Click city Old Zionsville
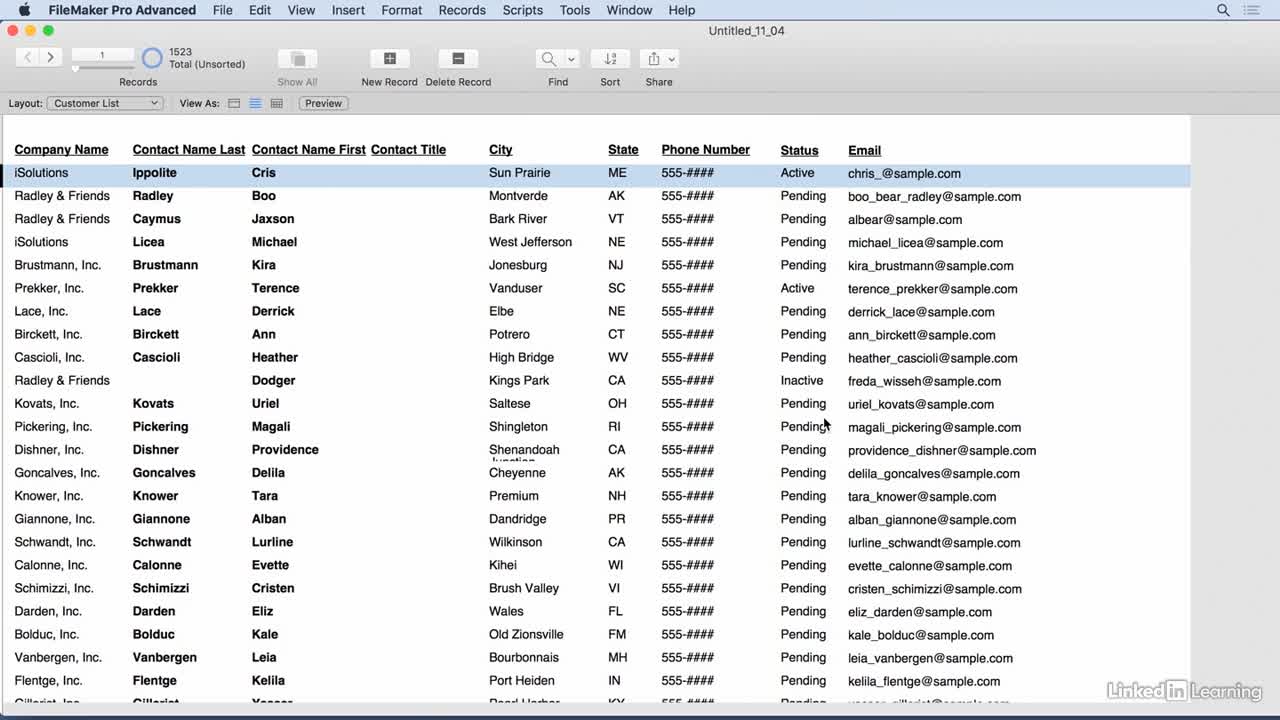Screen dimensions: 1280x720 (x=526, y=634)
